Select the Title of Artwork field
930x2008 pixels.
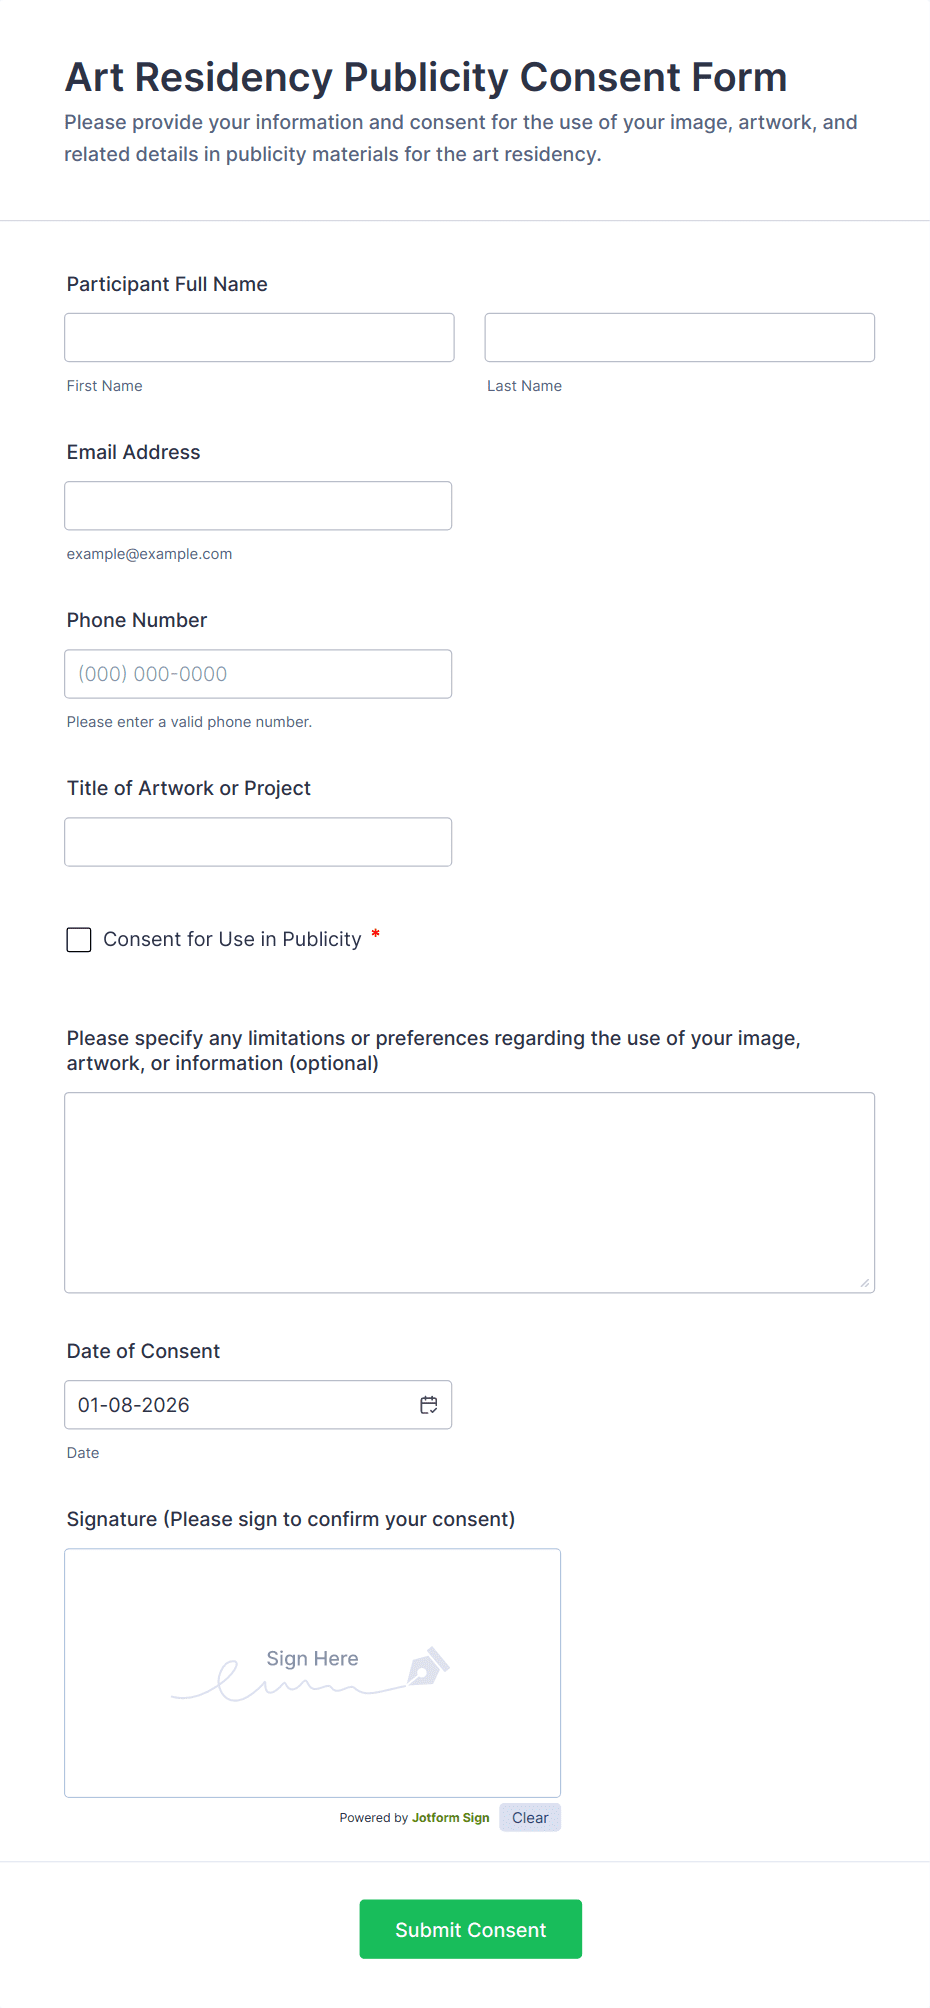click(258, 842)
